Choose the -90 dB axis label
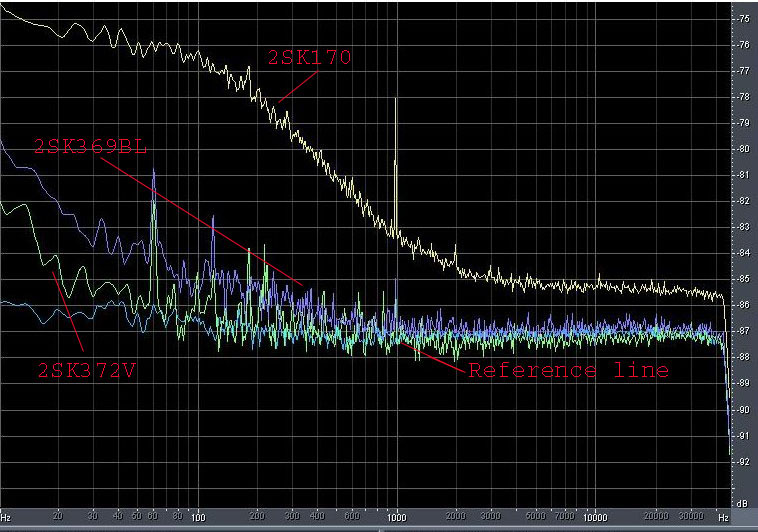 [743, 410]
